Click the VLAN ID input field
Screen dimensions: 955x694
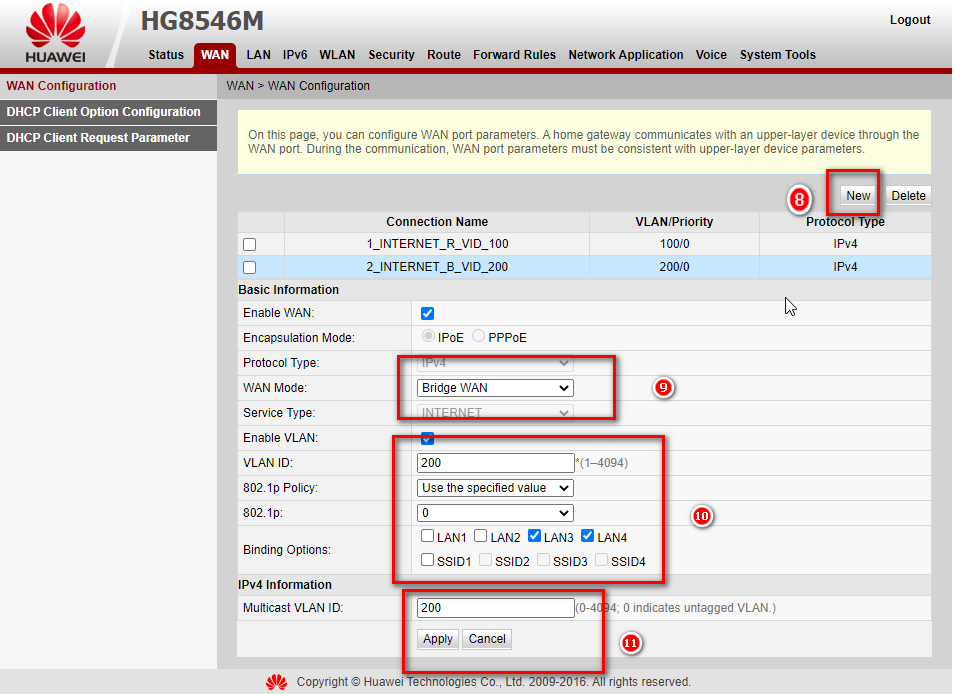pyautogui.click(x=495, y=463)
